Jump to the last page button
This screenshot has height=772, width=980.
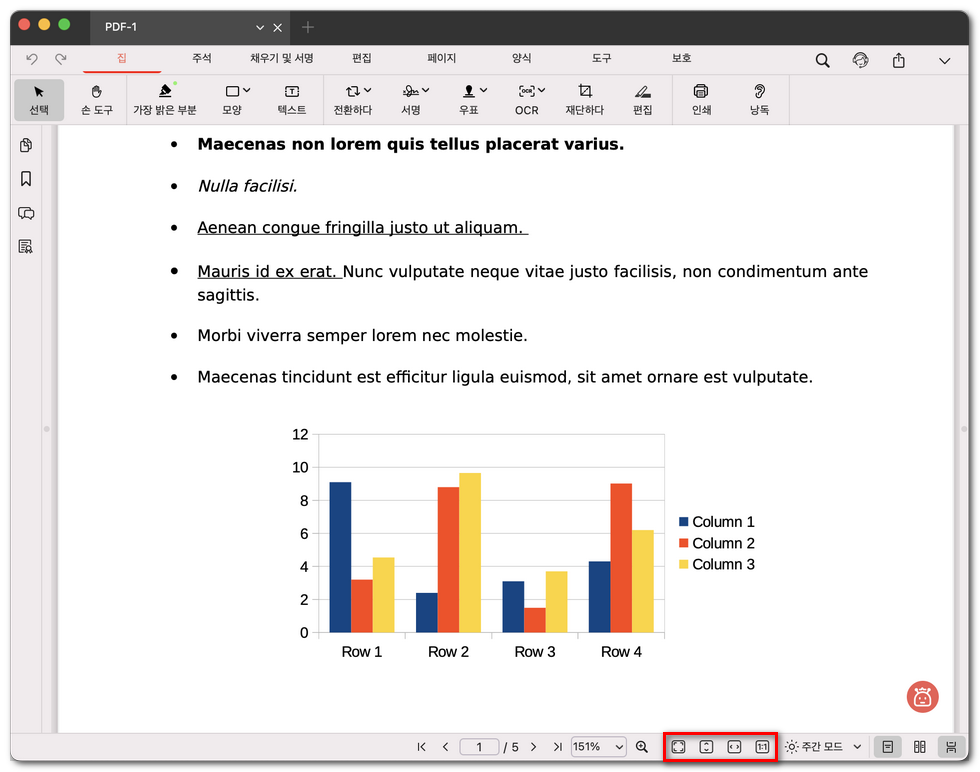pyautogui.click(x=557, y=747)
